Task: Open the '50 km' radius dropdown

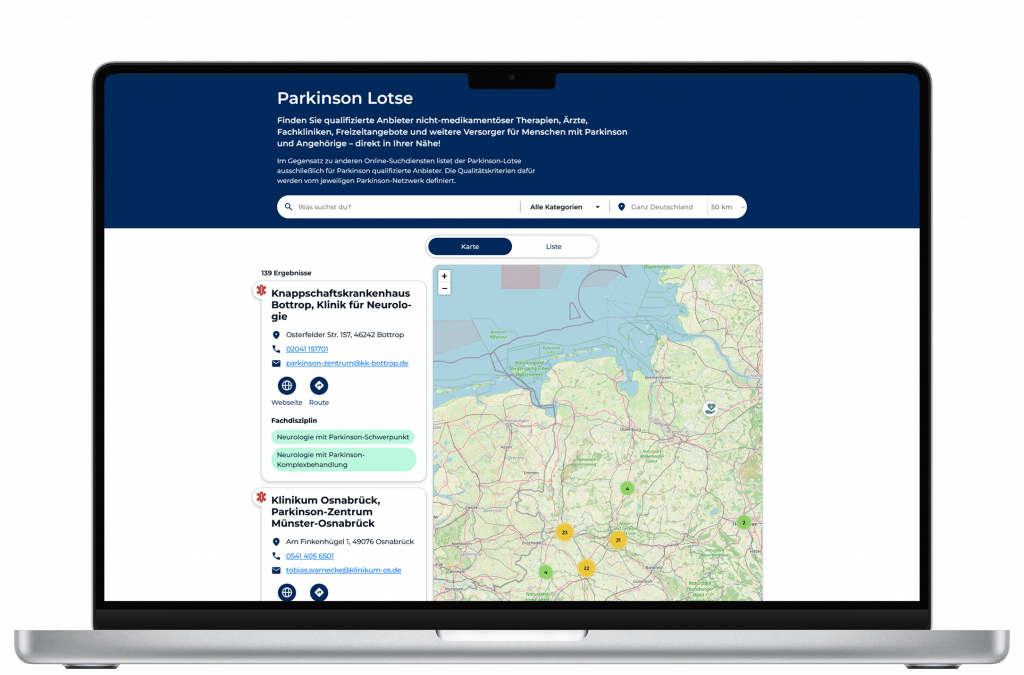Action: 727,207
